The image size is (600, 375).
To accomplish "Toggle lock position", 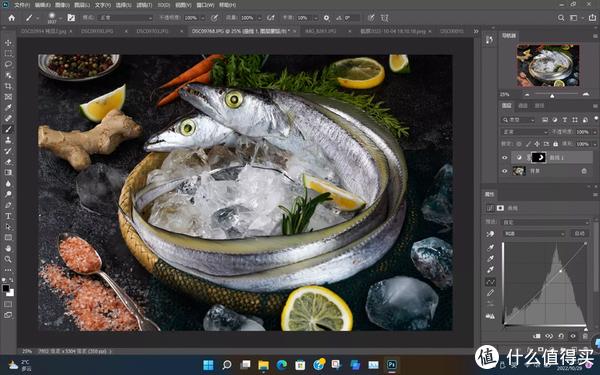I will coord(537,144).
